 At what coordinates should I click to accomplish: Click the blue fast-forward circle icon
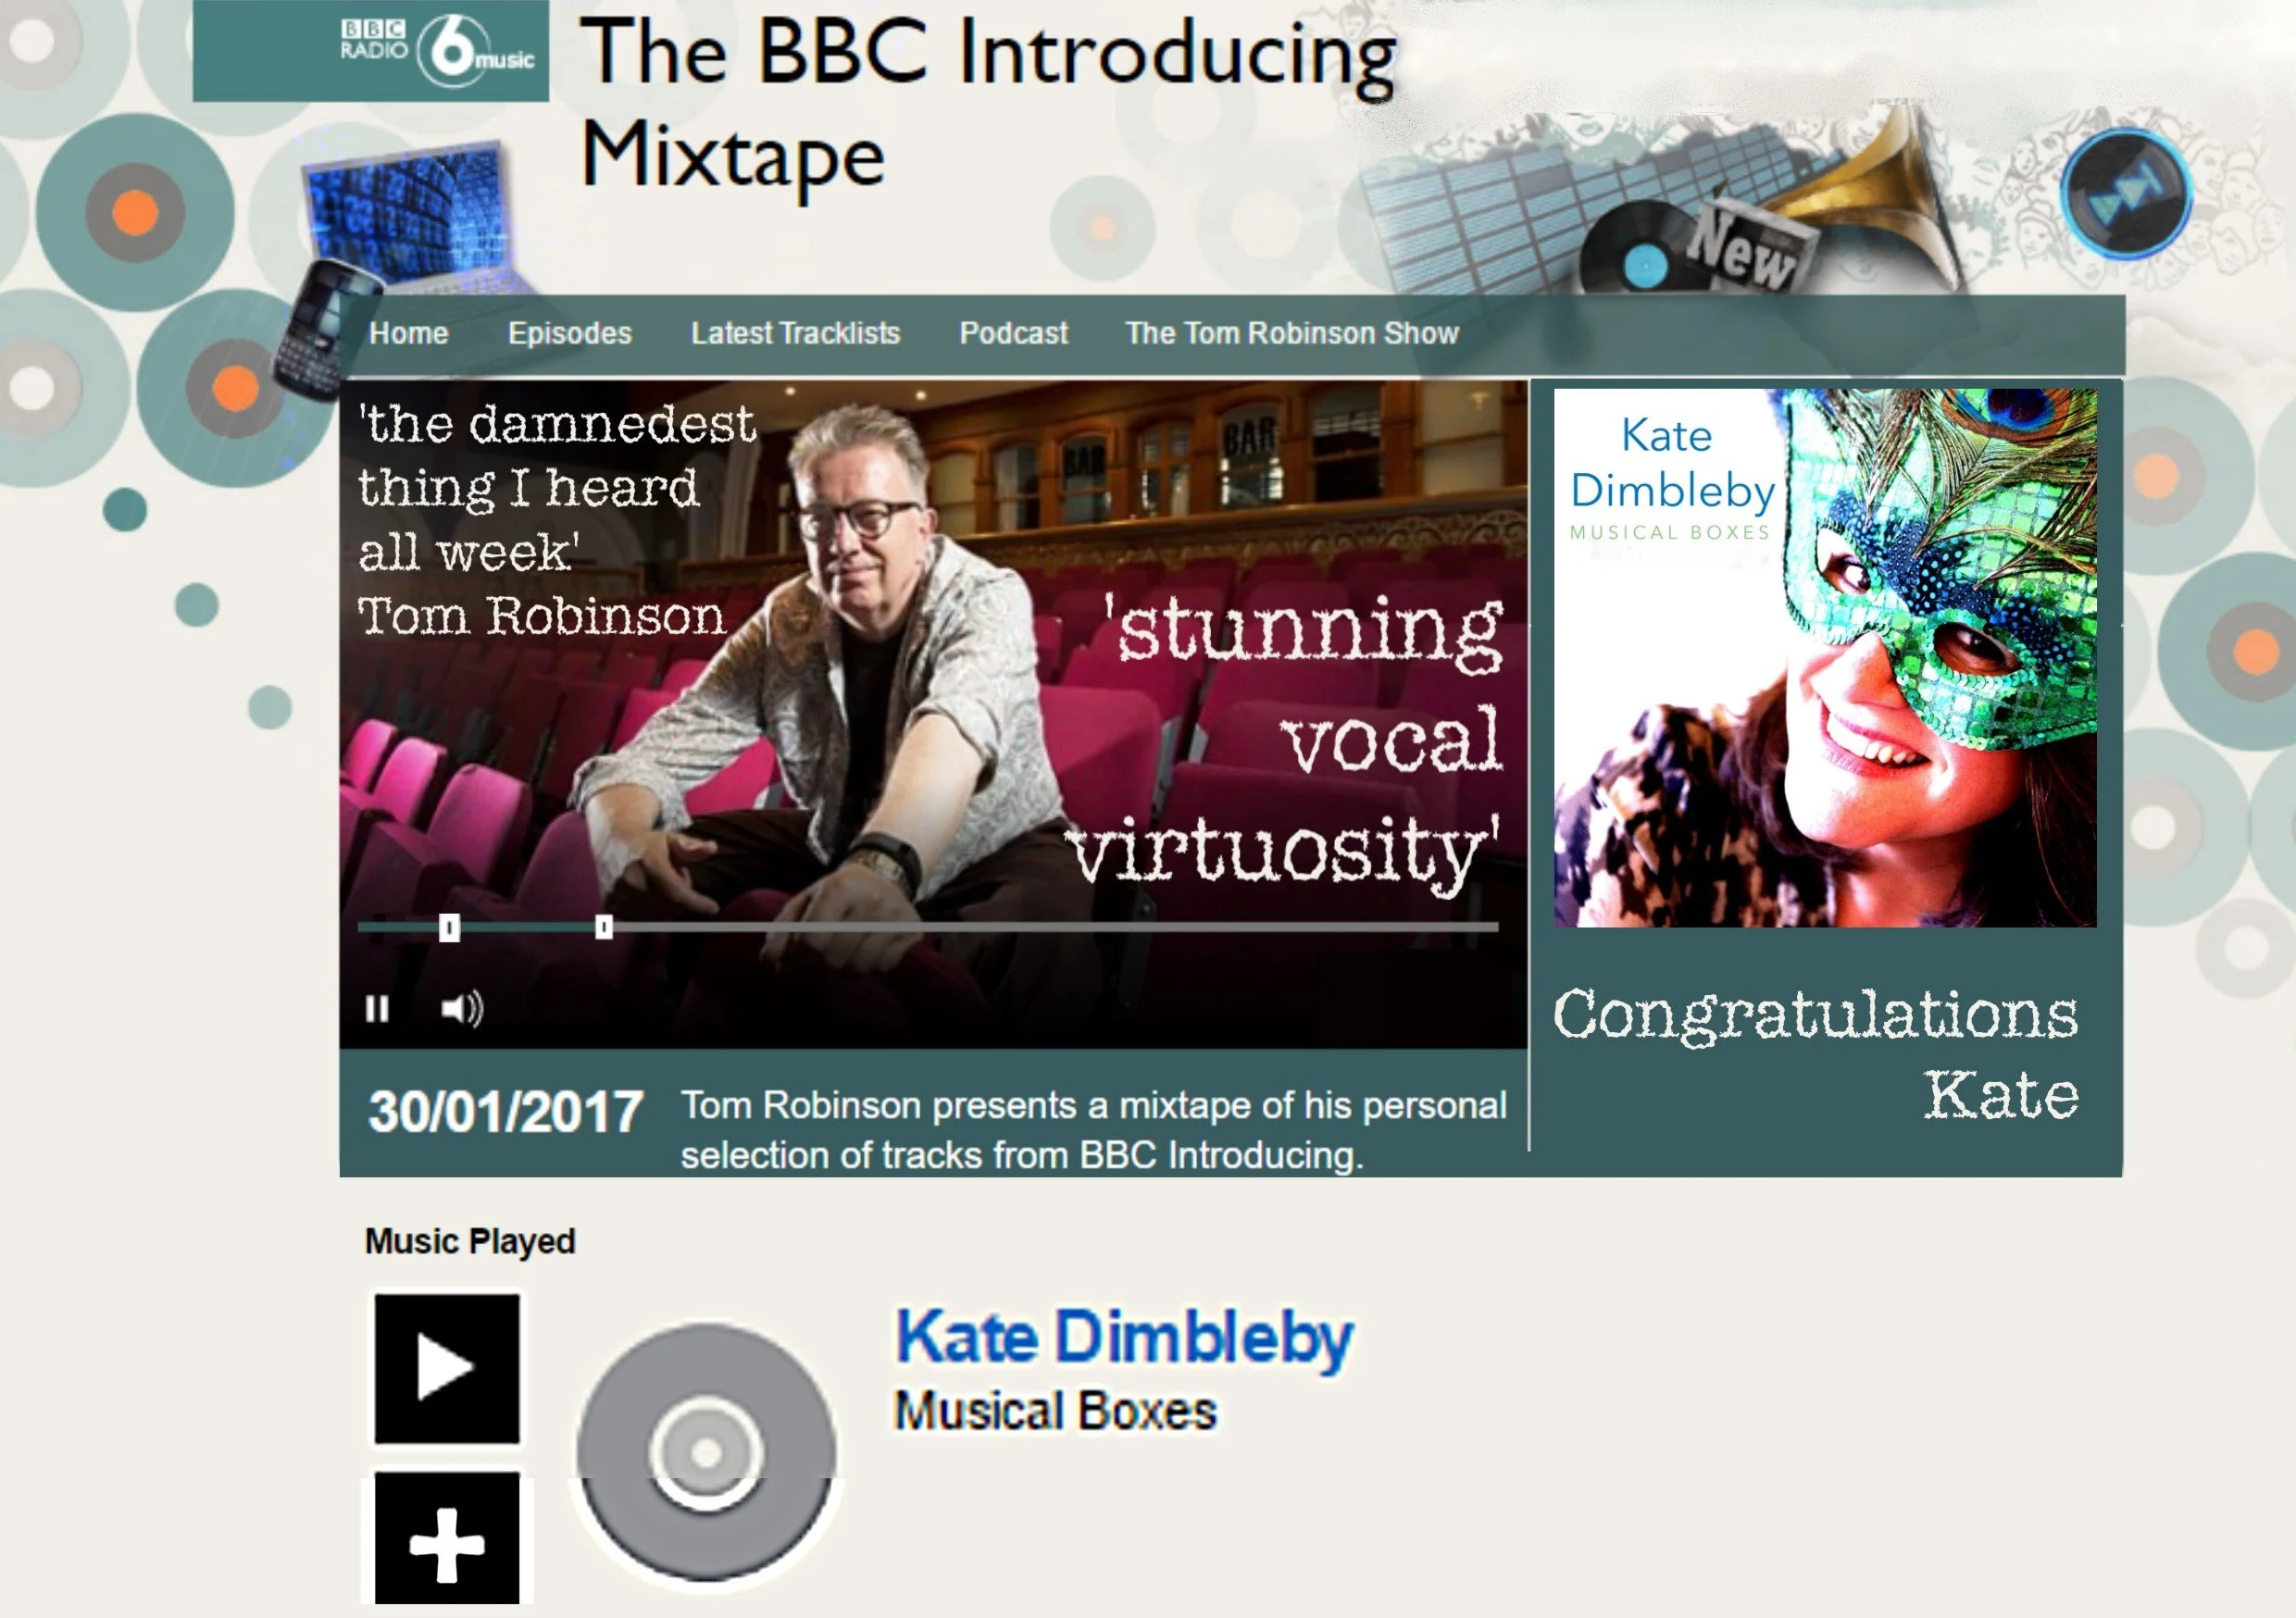[2125, 193]
